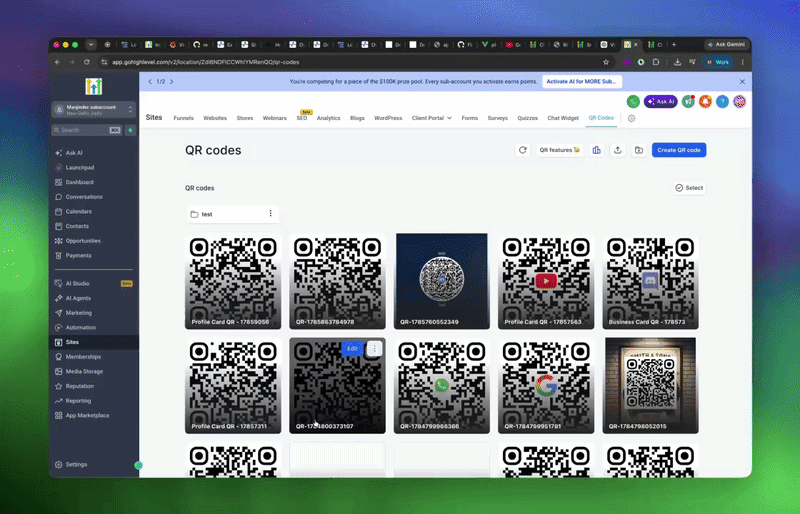
Task: Open Chrome three-dot menu
Action: (x=743, y=62)
